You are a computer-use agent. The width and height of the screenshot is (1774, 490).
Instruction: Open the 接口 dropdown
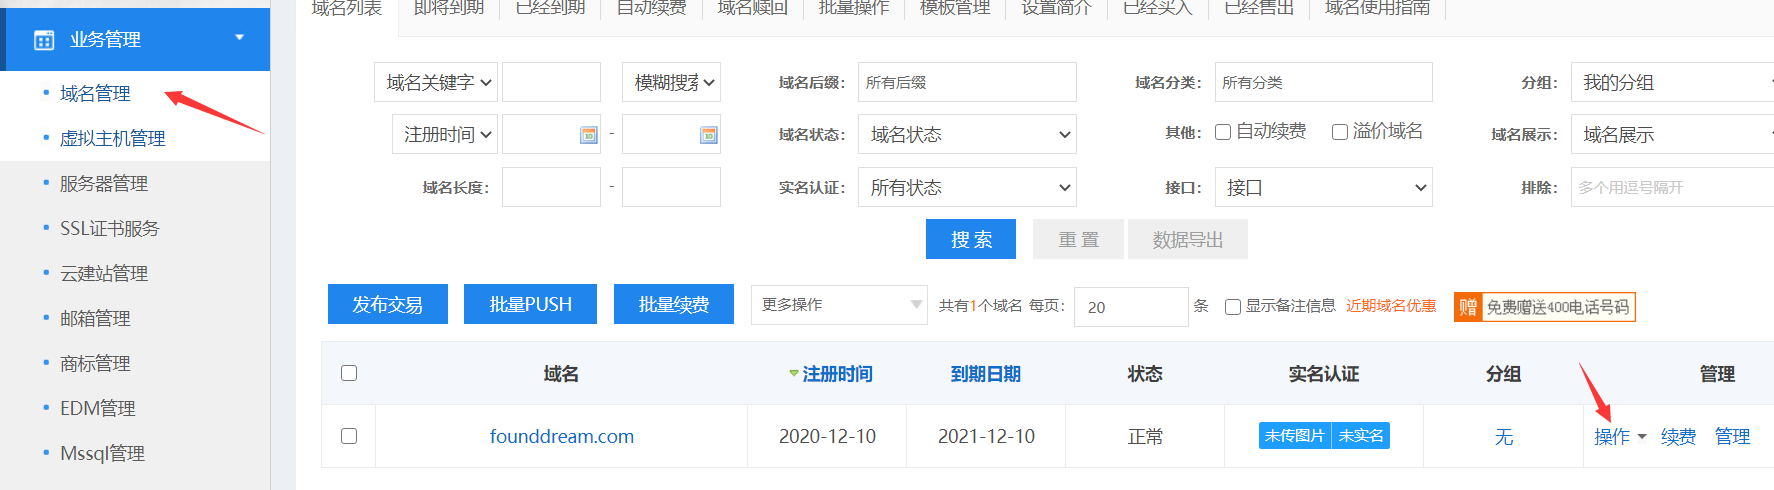pyautogui.click(x=1324, y=187)
